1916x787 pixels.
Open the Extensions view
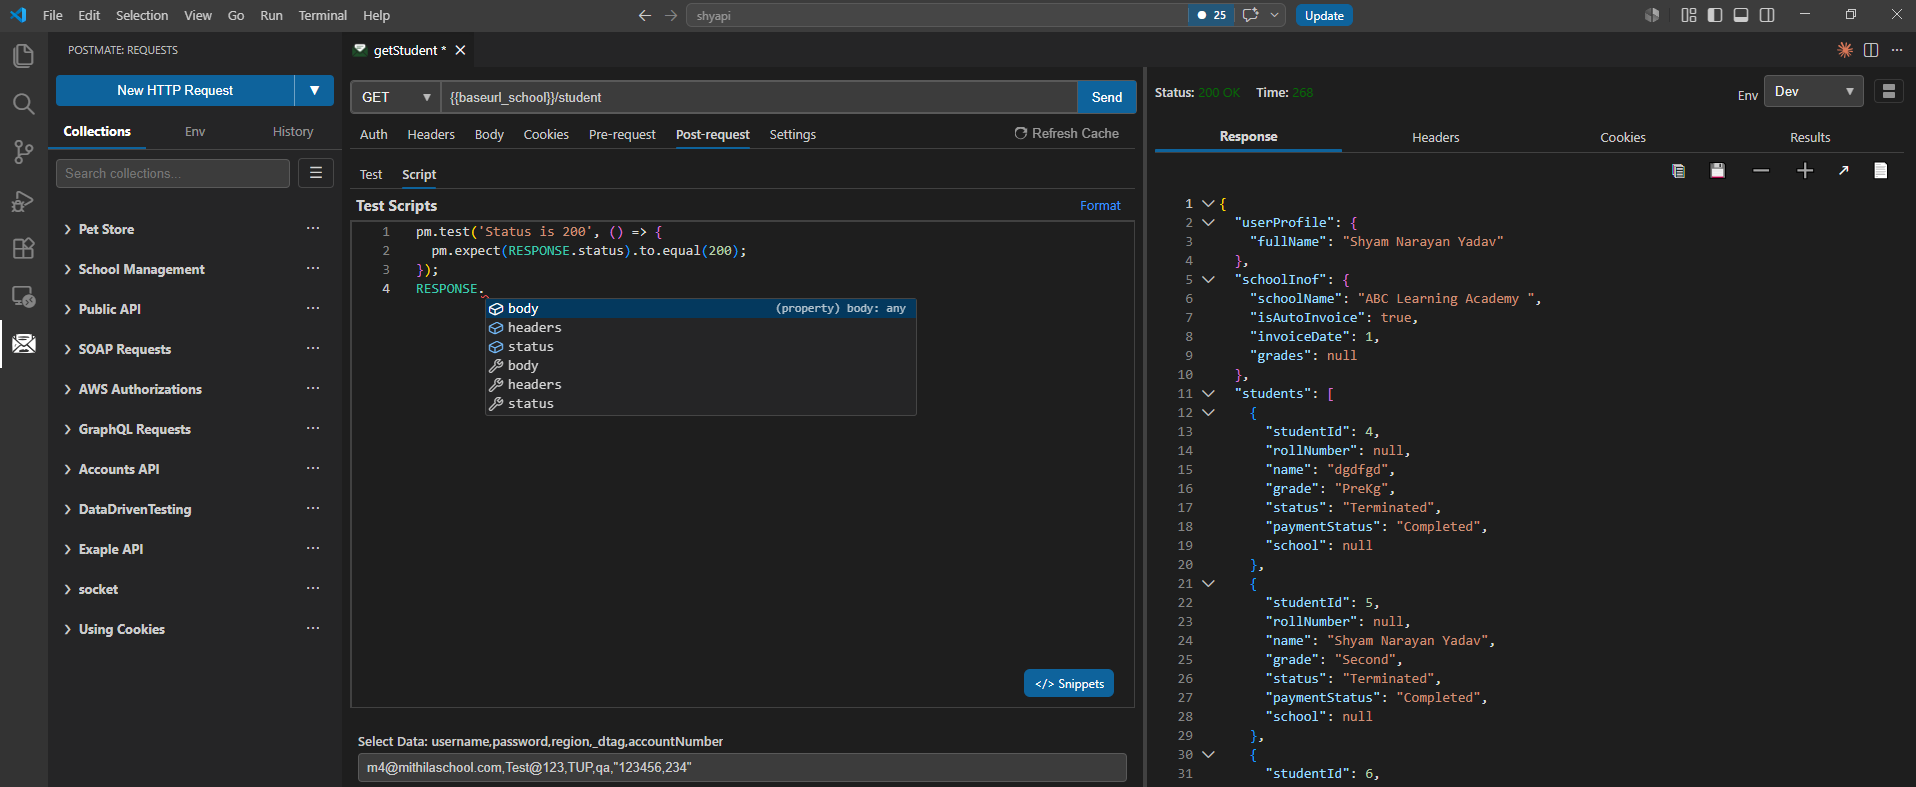coord(23,249)
